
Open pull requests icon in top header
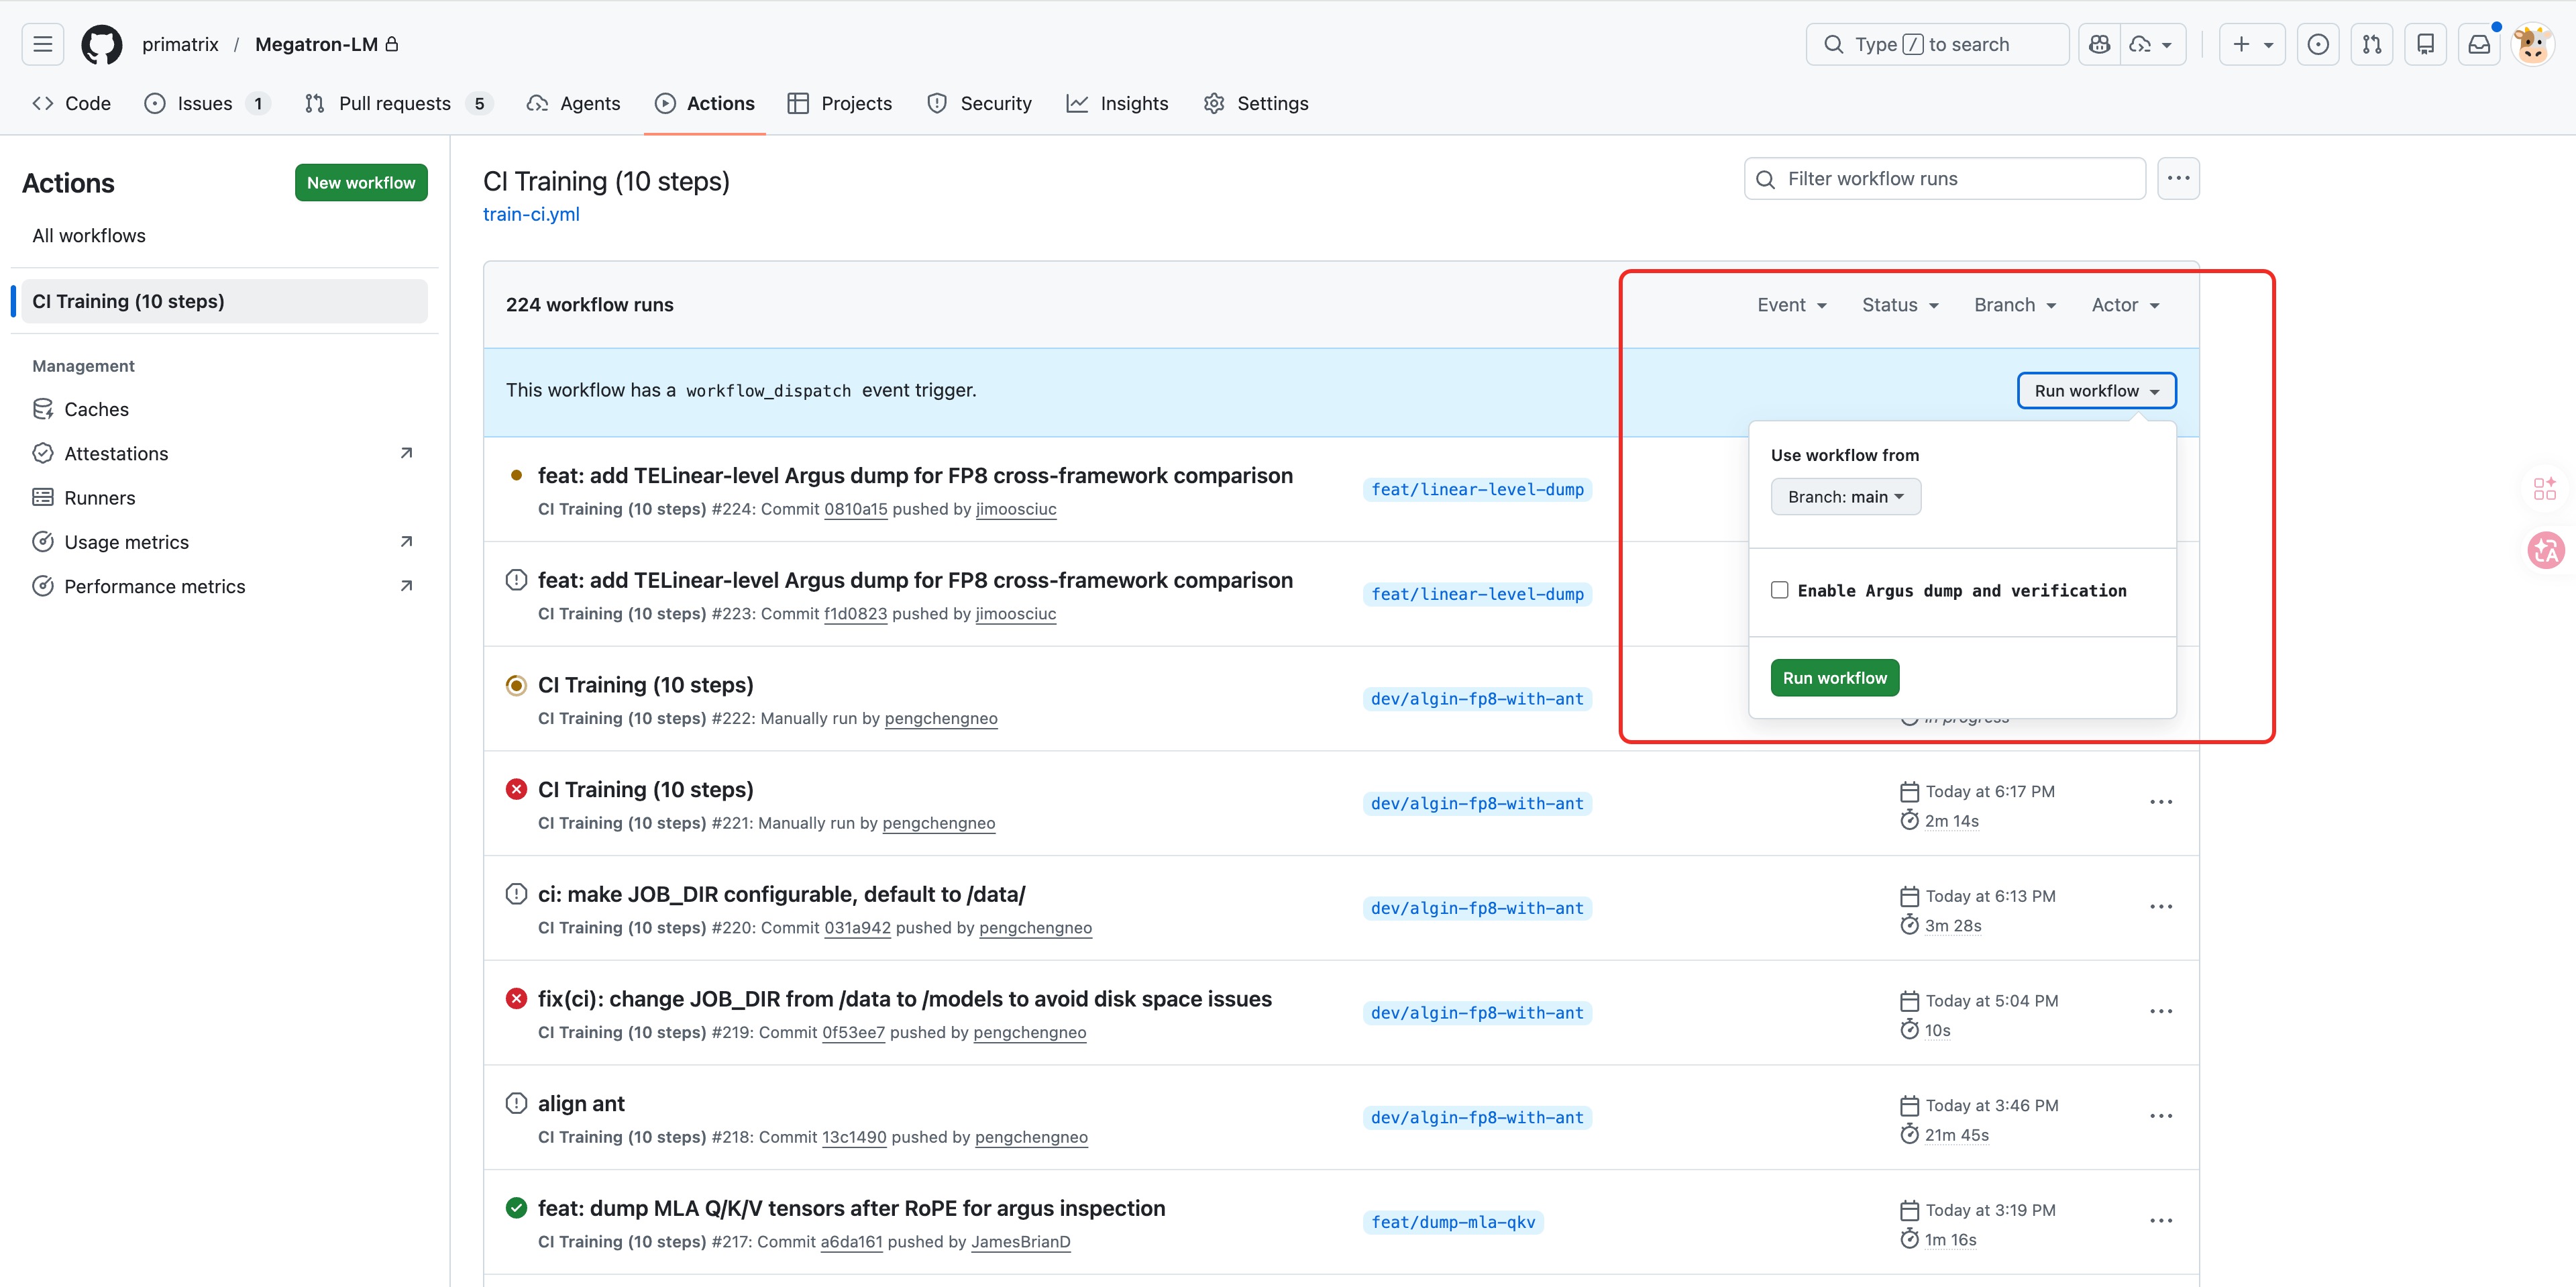[x=2371, y=44]
